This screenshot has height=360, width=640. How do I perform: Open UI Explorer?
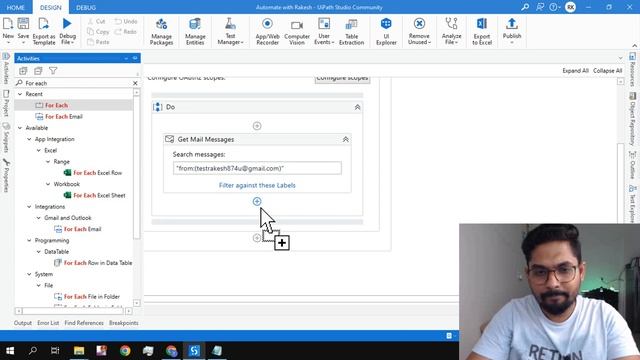coord(386,31)
